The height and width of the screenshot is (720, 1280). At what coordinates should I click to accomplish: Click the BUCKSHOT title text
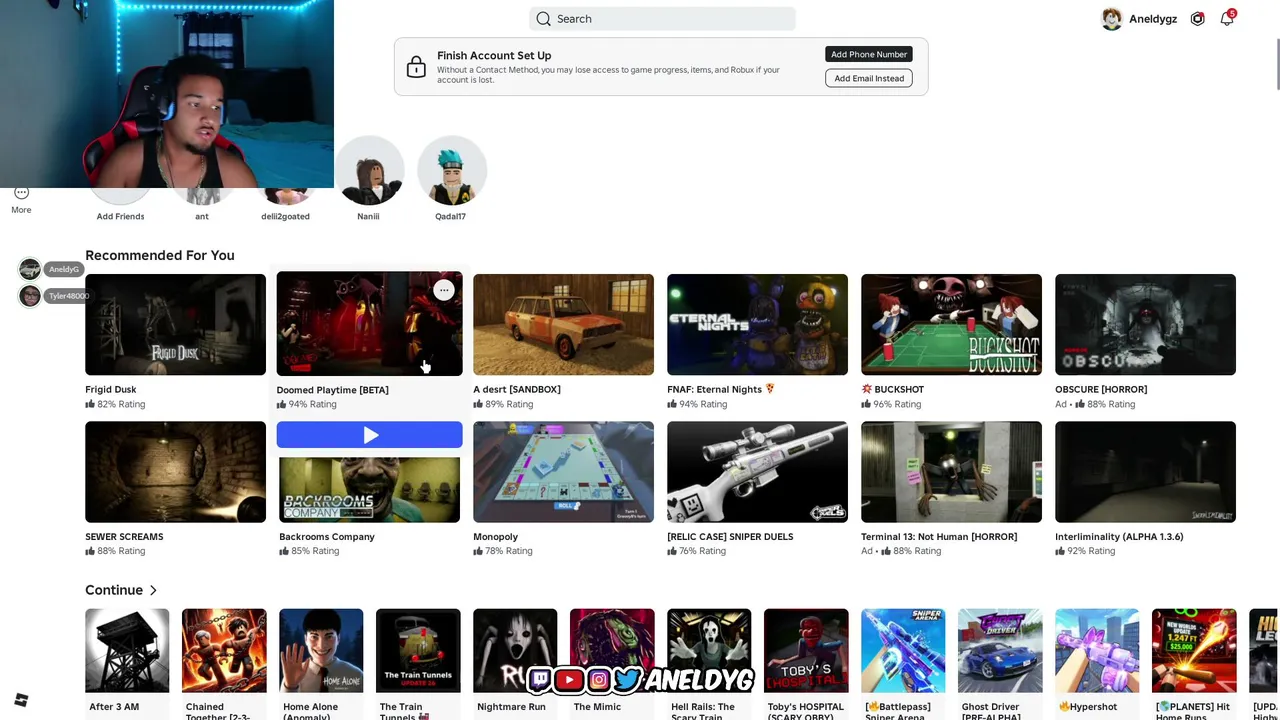[899, 389]
